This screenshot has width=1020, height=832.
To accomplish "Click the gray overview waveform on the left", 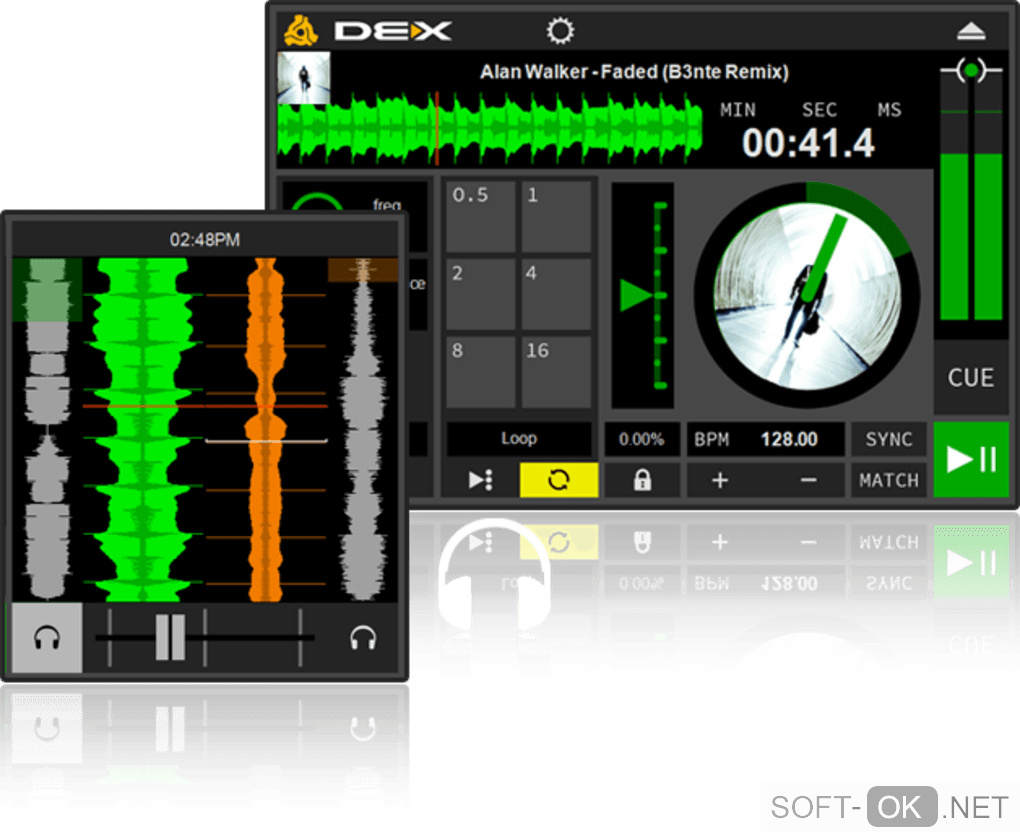I will point(47,429).
